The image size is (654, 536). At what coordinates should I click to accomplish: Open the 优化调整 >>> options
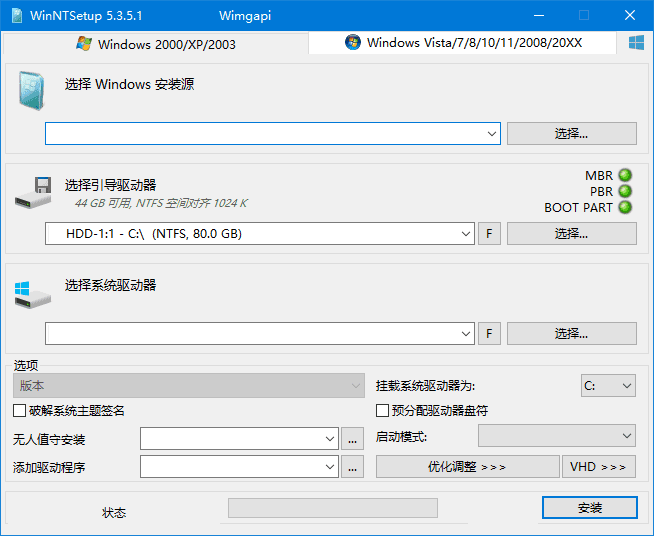467,467
